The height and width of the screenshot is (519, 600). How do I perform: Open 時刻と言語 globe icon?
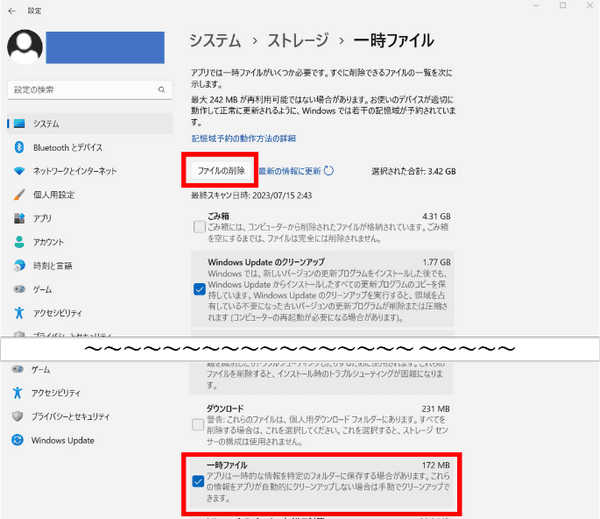(19, 265)
